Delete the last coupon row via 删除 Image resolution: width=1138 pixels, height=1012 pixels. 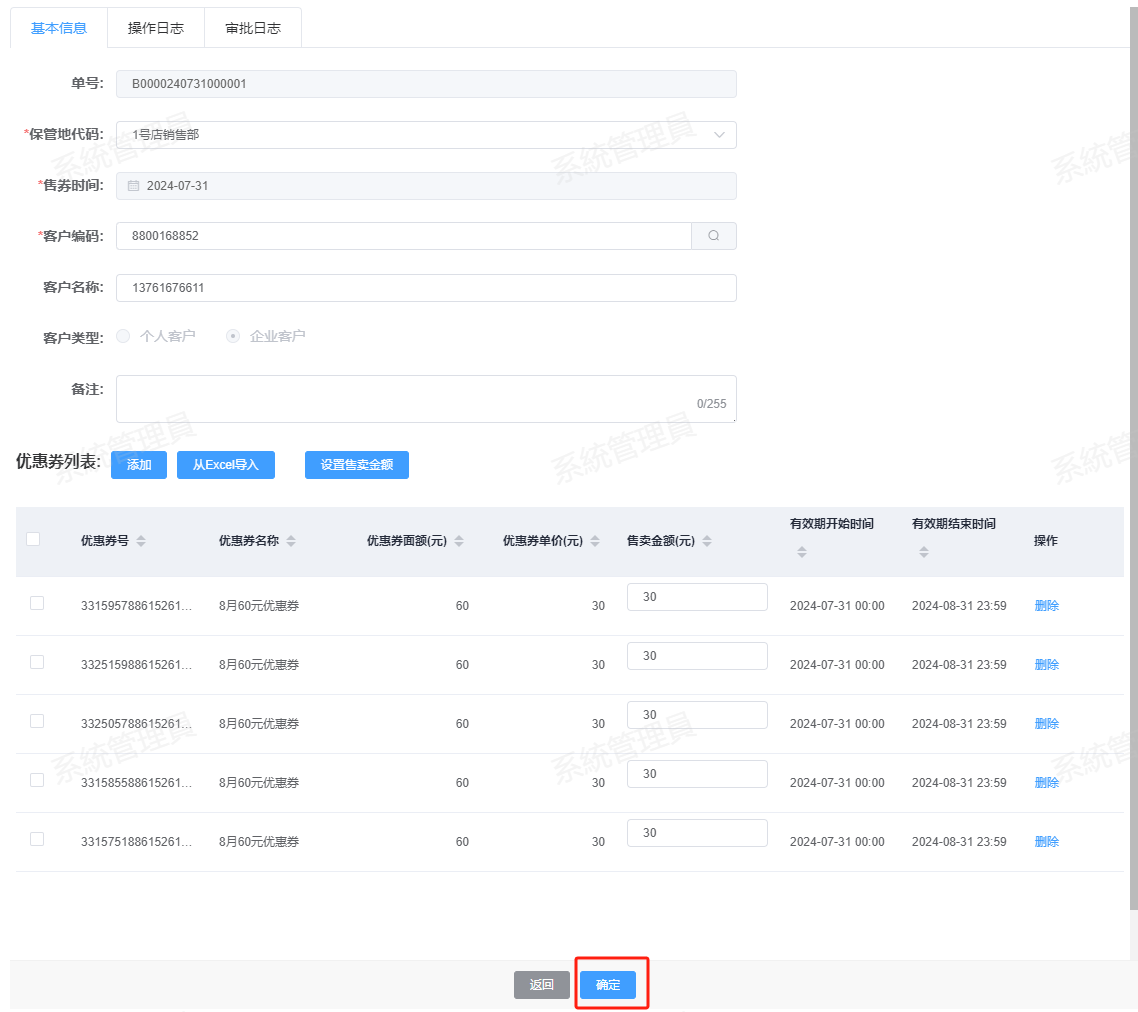pyautogui.click(x=1046, y=842)
